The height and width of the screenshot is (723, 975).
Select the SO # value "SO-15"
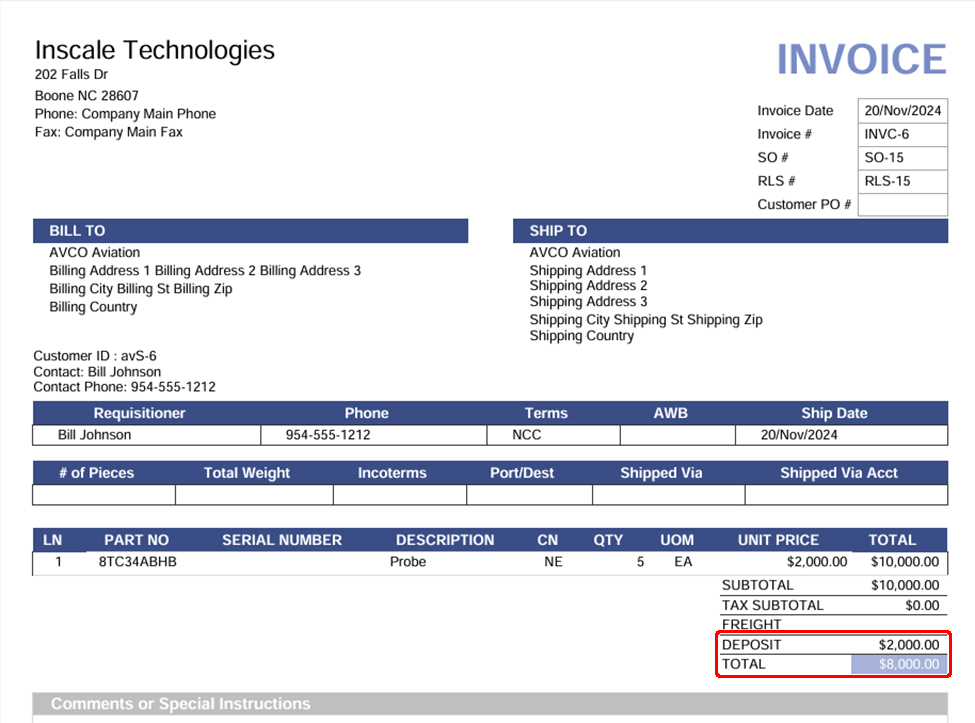point(884,158)
